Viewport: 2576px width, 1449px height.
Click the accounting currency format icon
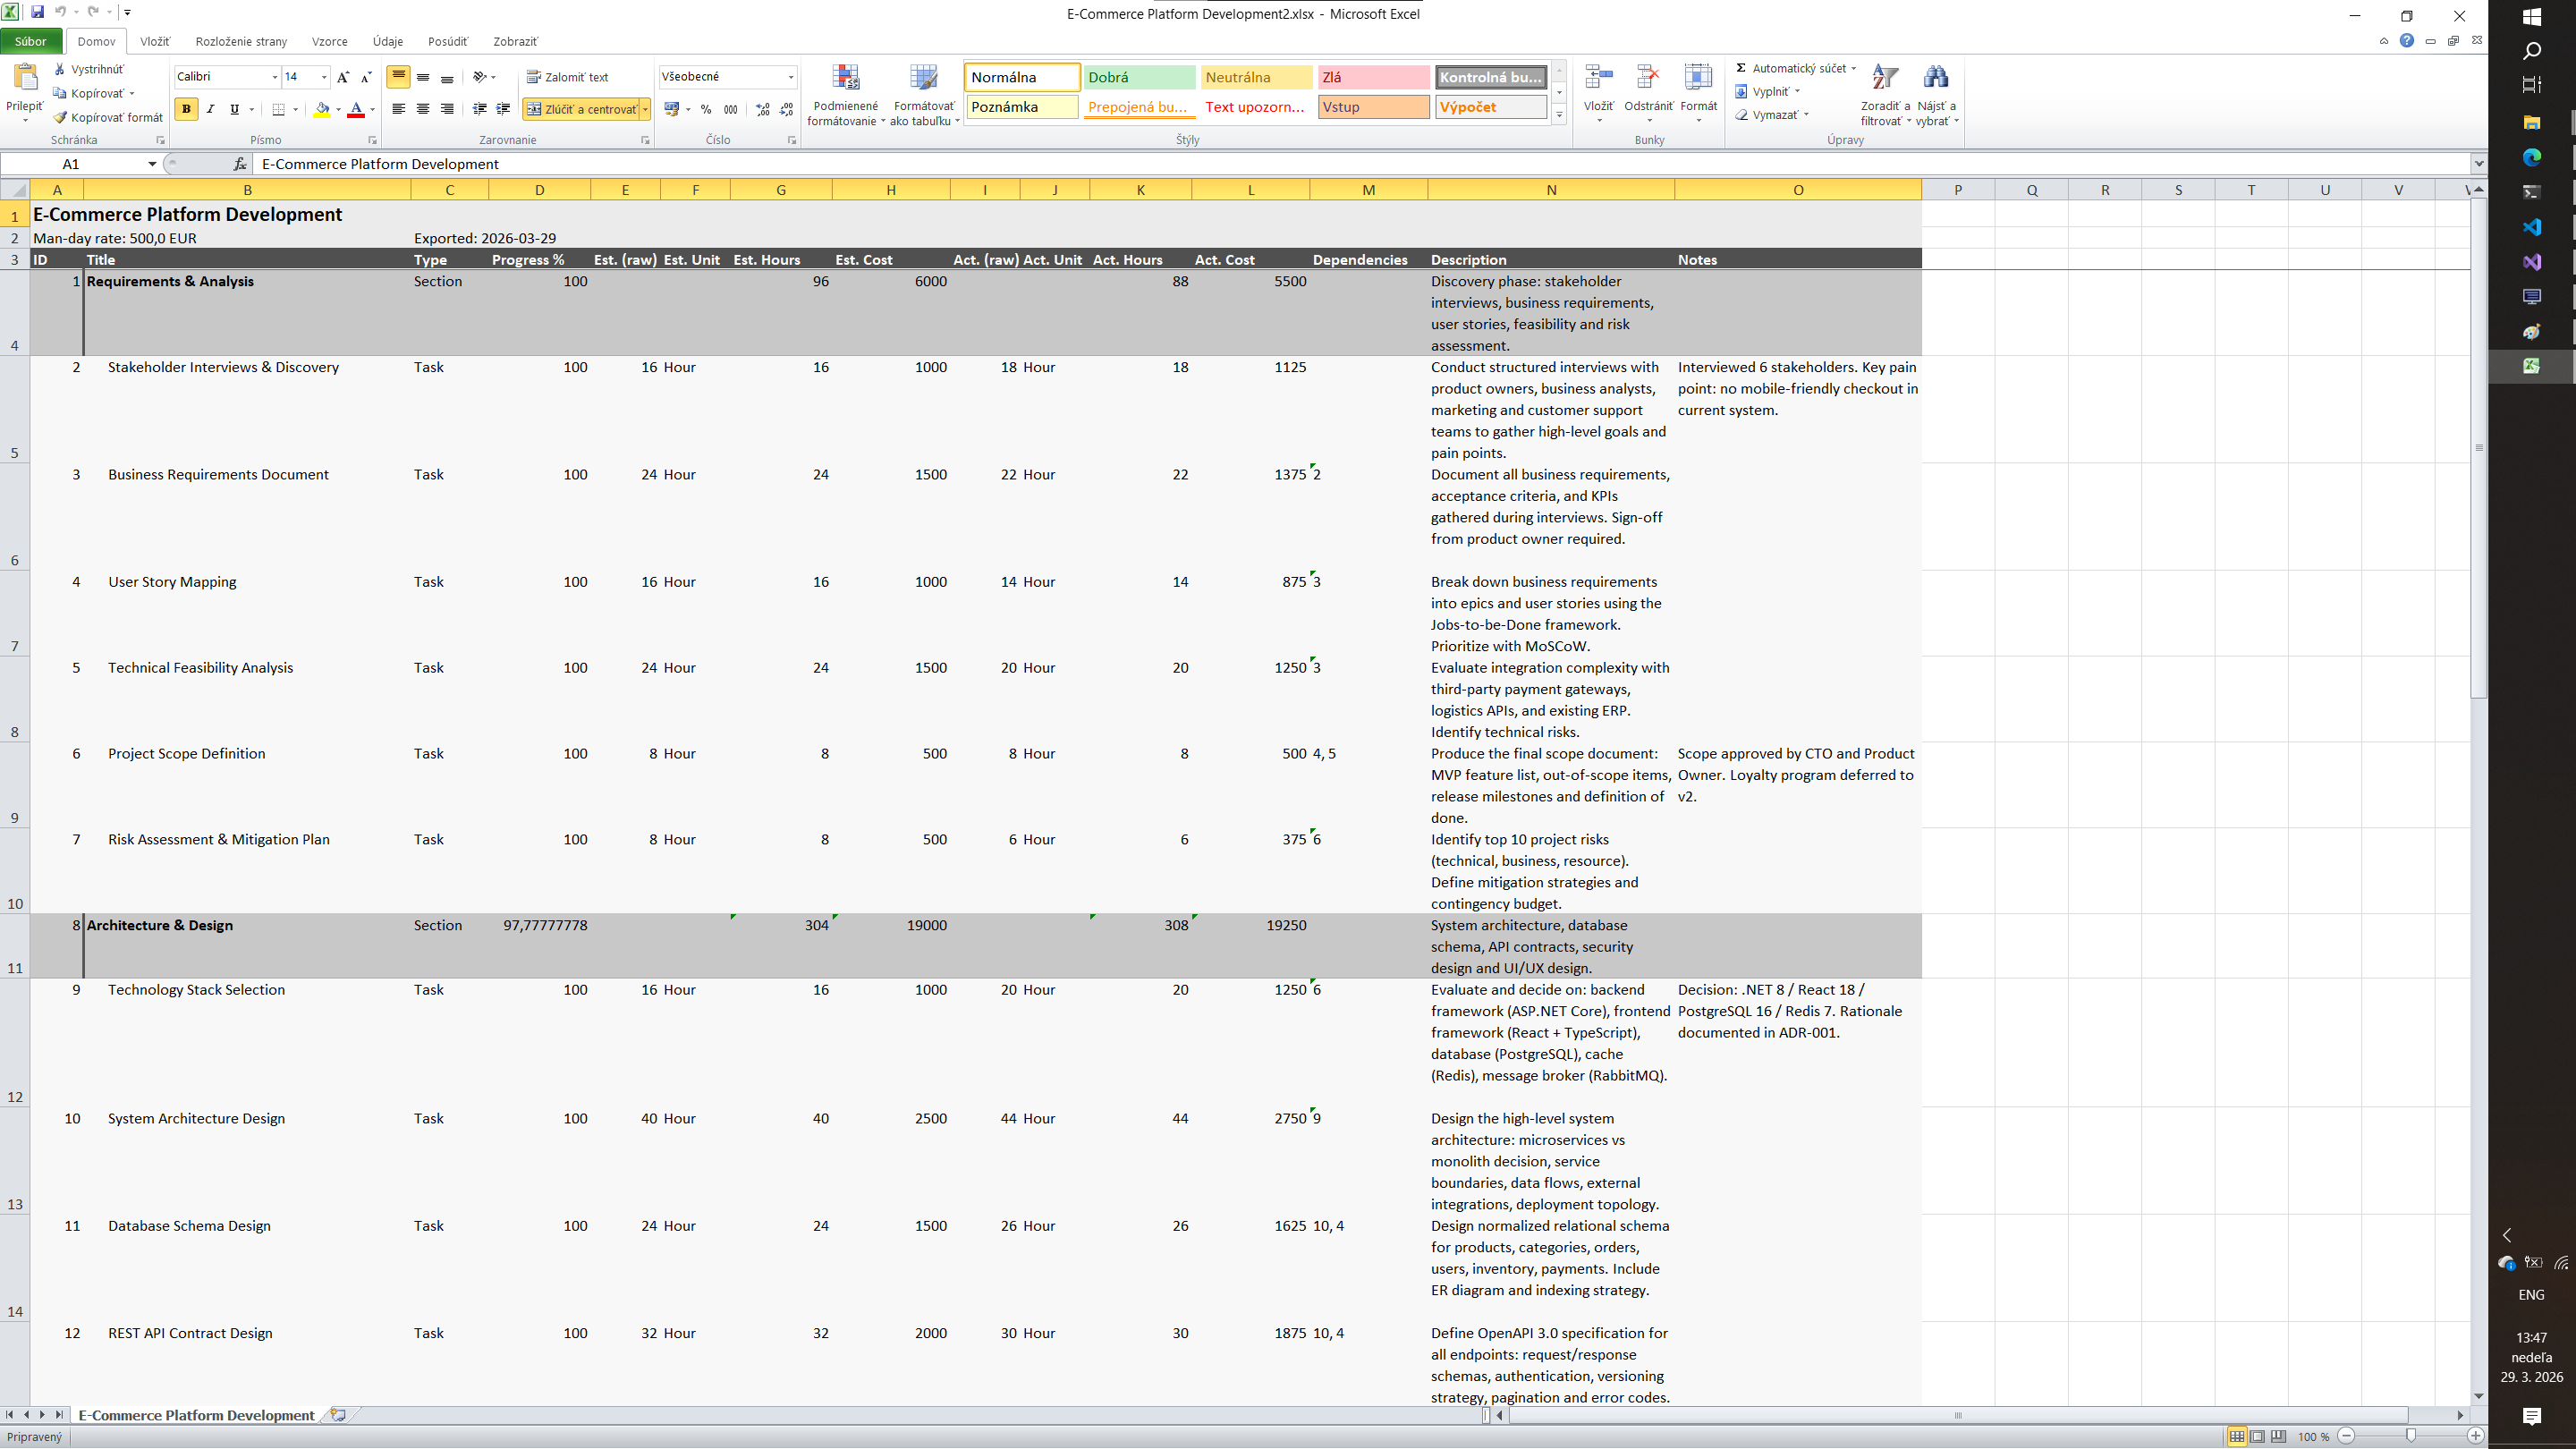671,109
